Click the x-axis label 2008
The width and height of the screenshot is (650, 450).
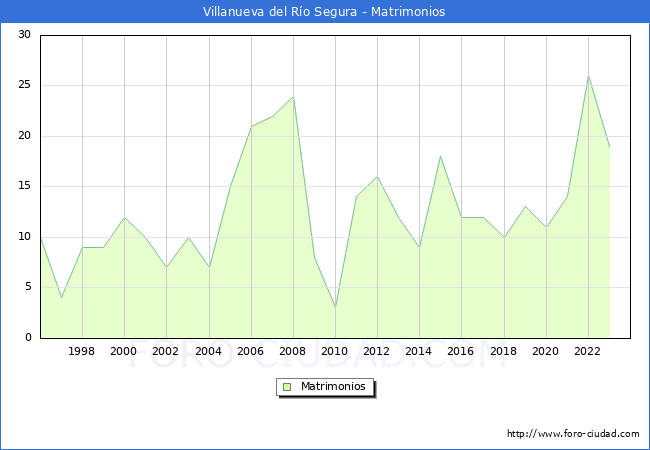(x=292, y=351)
